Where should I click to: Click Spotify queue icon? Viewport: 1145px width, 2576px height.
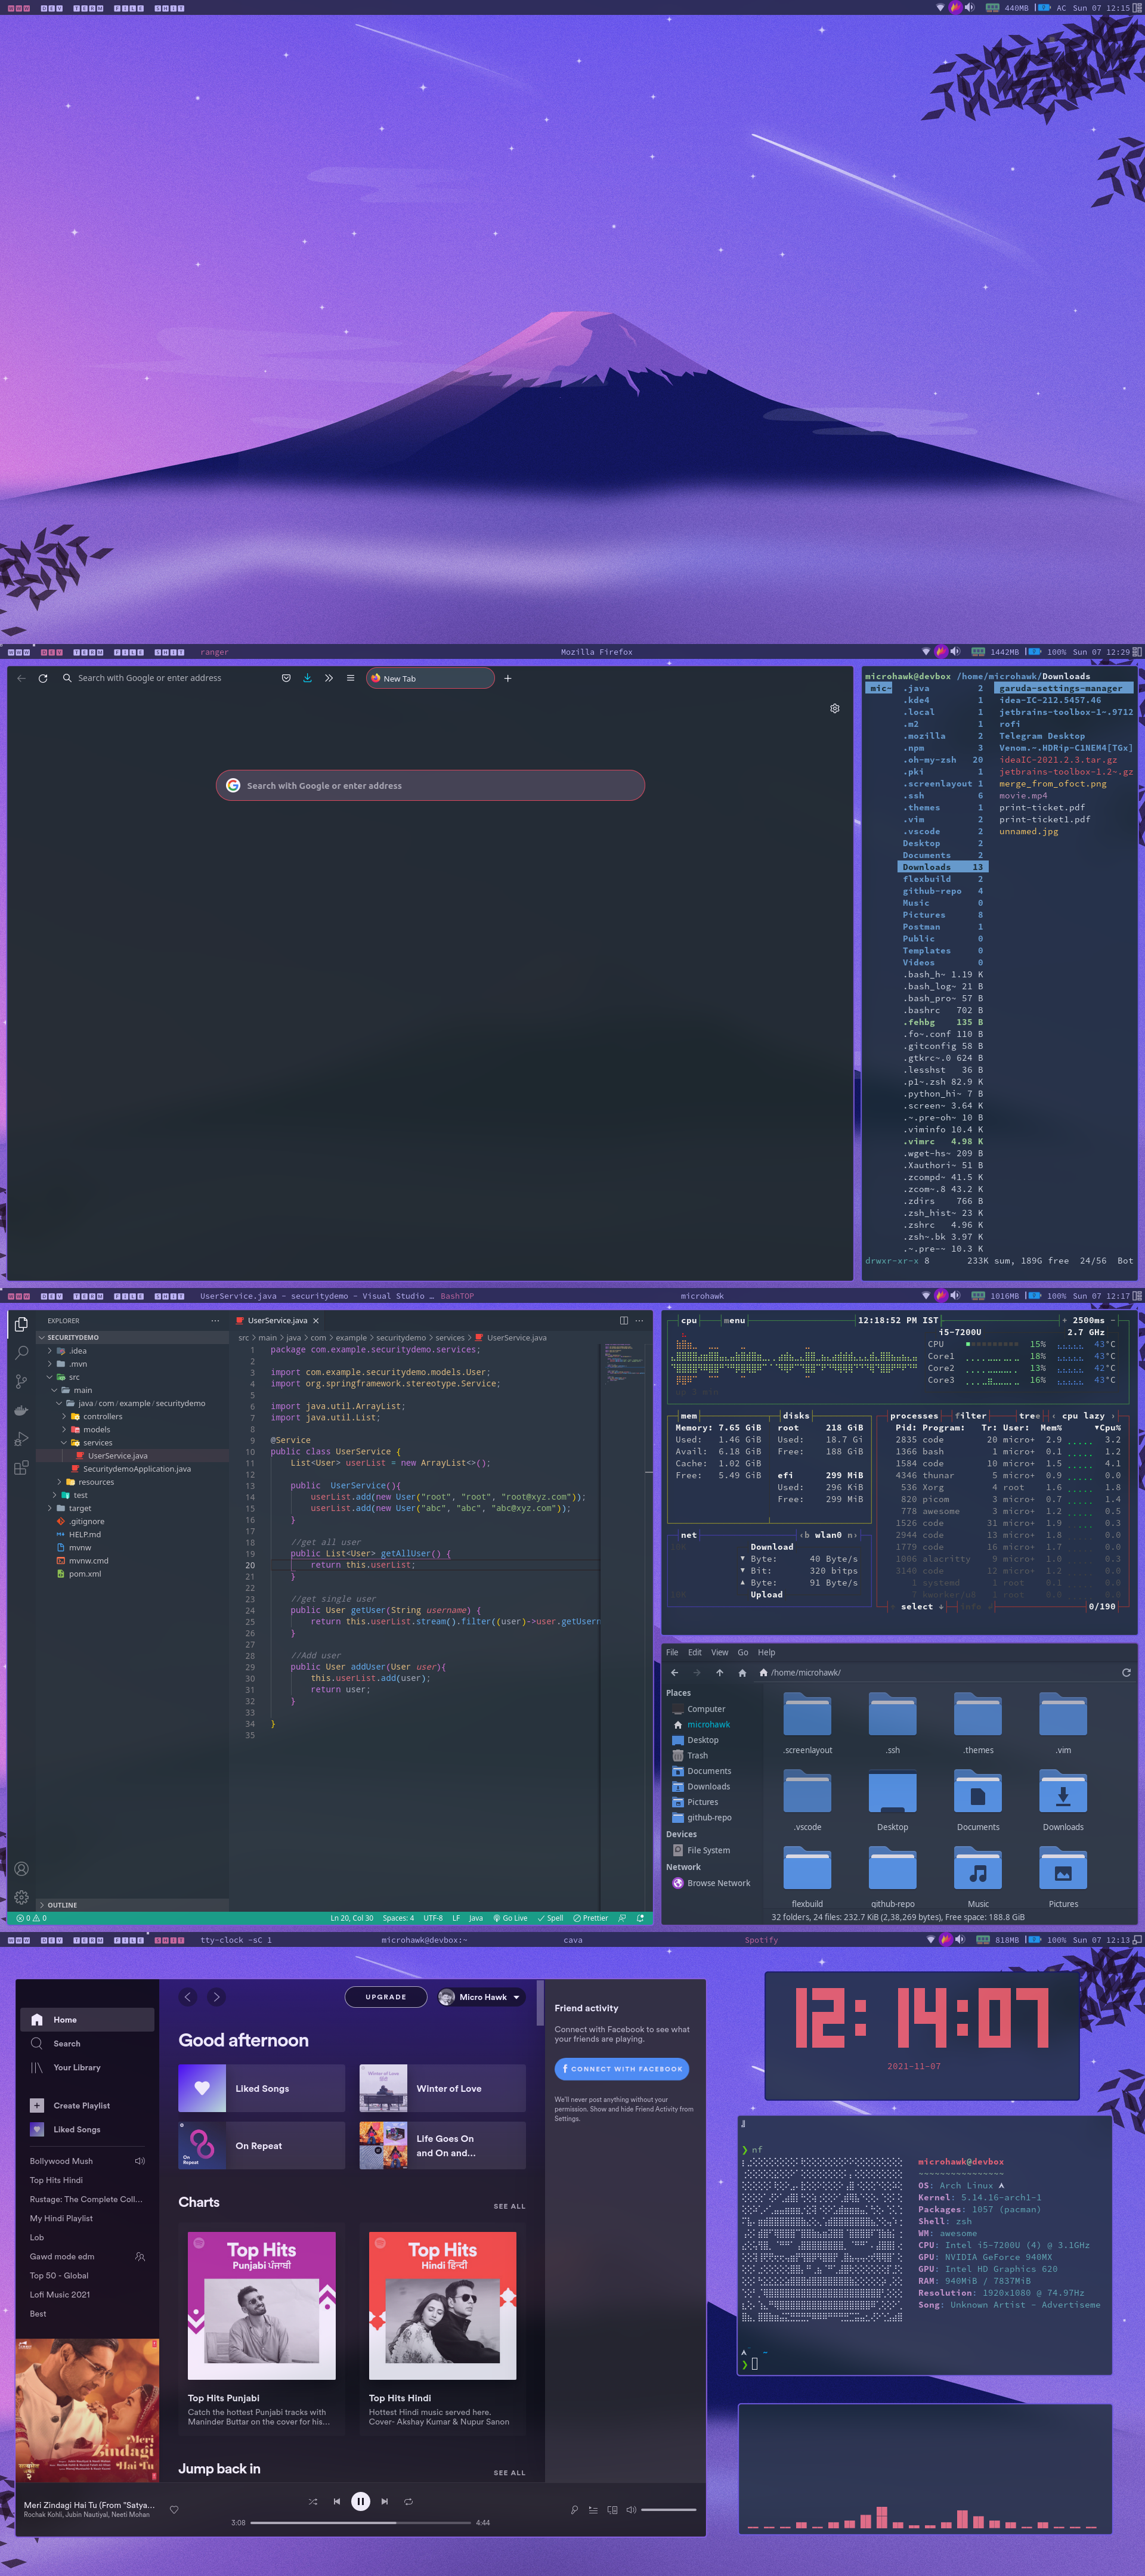tap(593, 2509)
